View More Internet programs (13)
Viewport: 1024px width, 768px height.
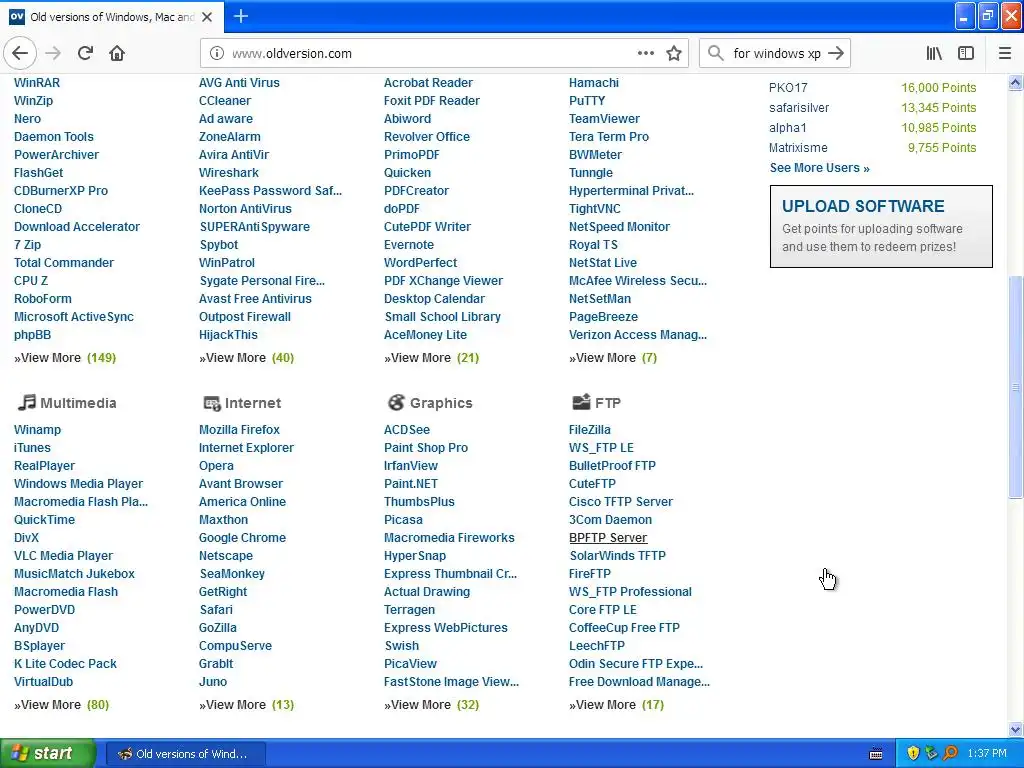pos(246,705)
